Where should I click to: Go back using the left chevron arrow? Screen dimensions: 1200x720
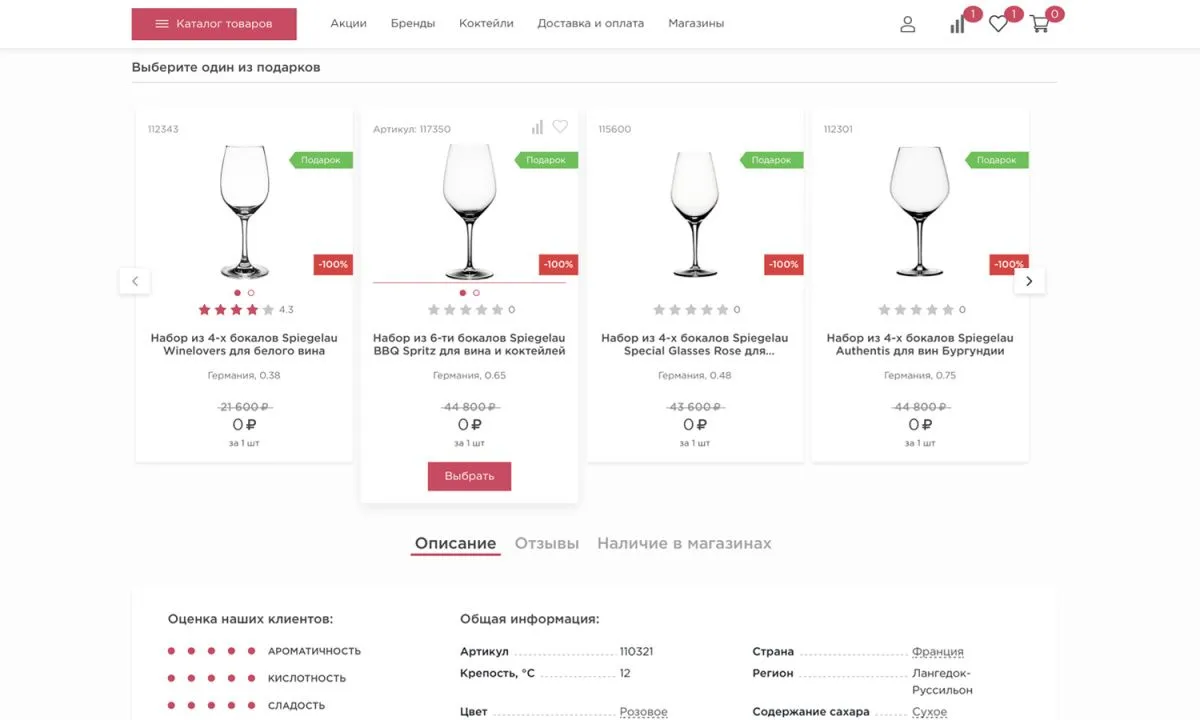coord(134,281)
